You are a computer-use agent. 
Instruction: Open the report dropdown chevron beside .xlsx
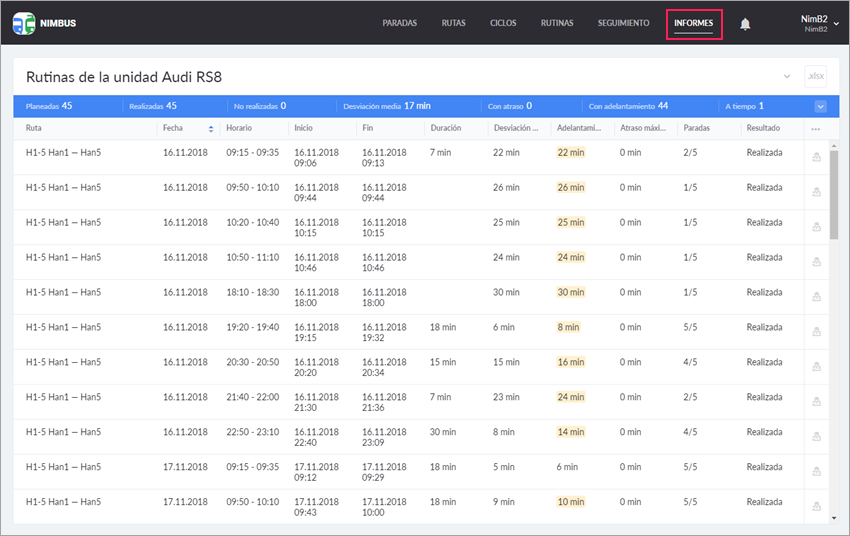[x=787, y=77]
